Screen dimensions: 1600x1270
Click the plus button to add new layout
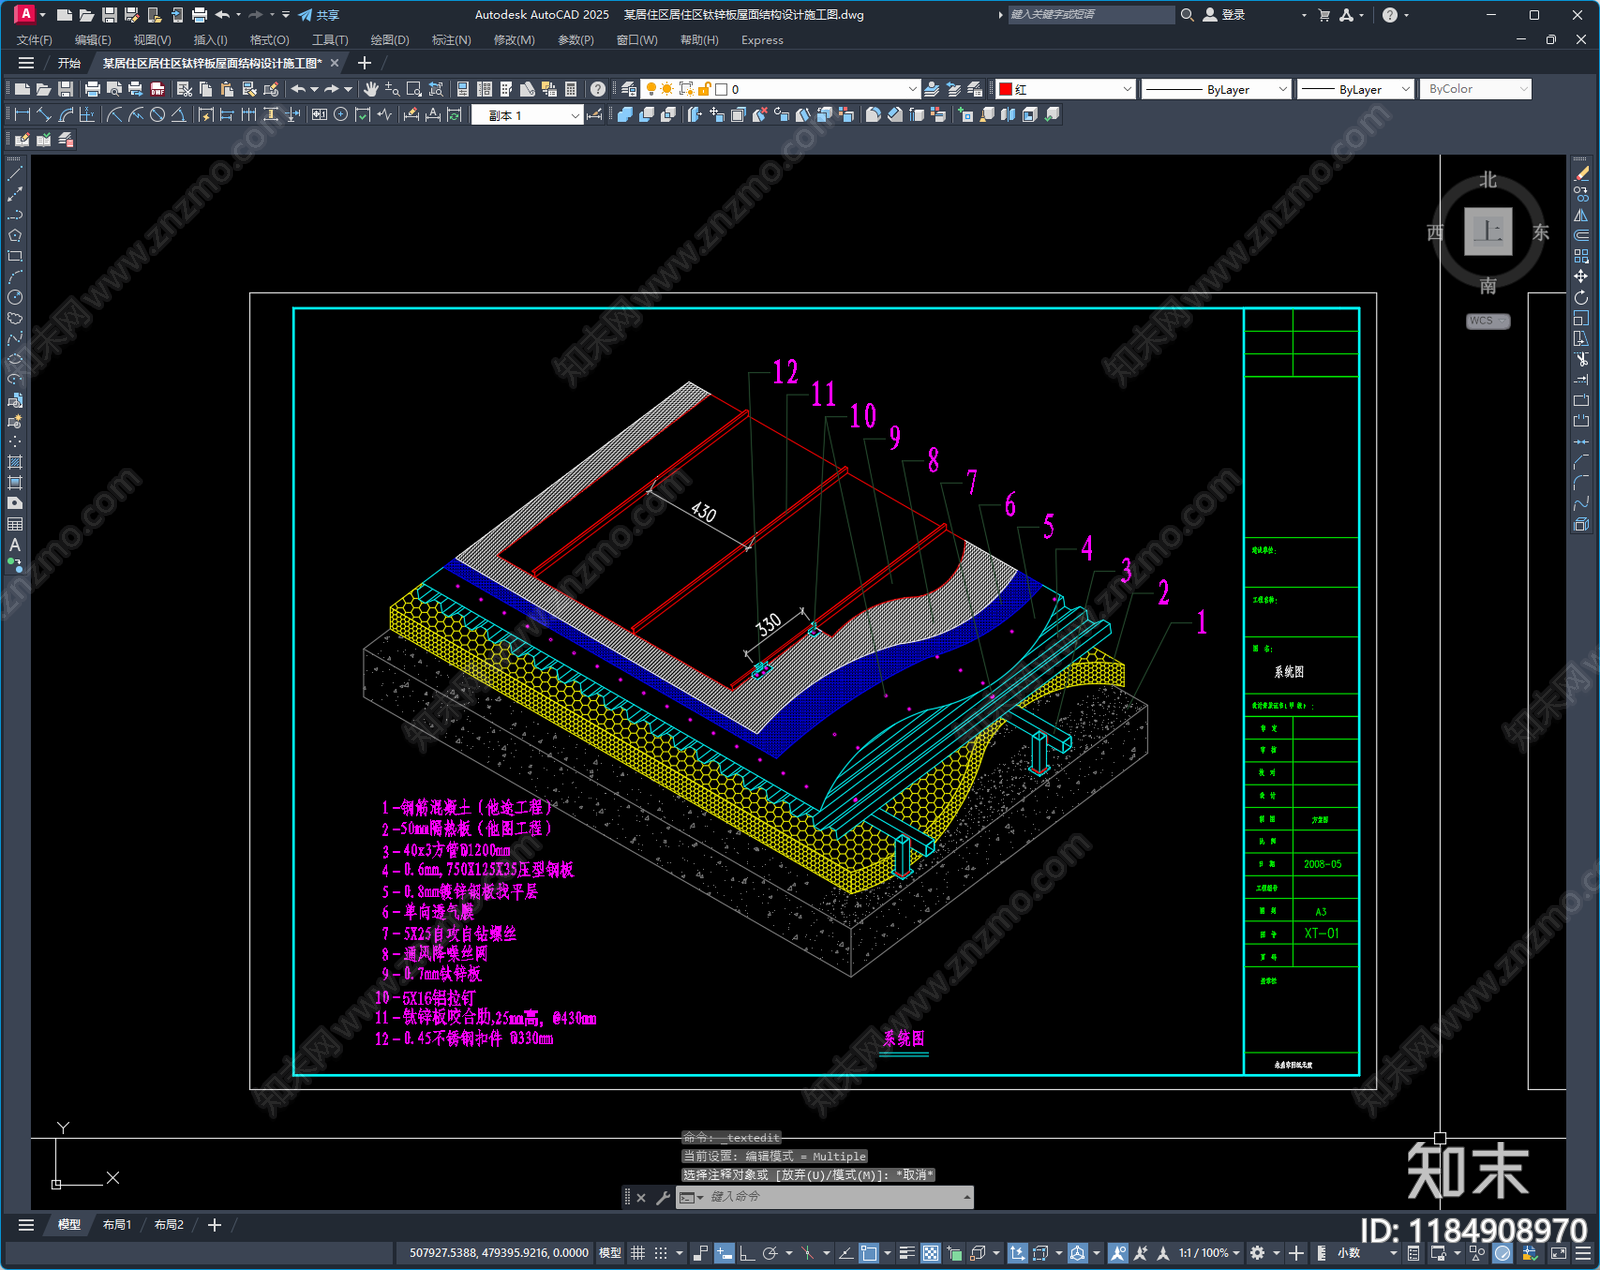[214, 1225]
